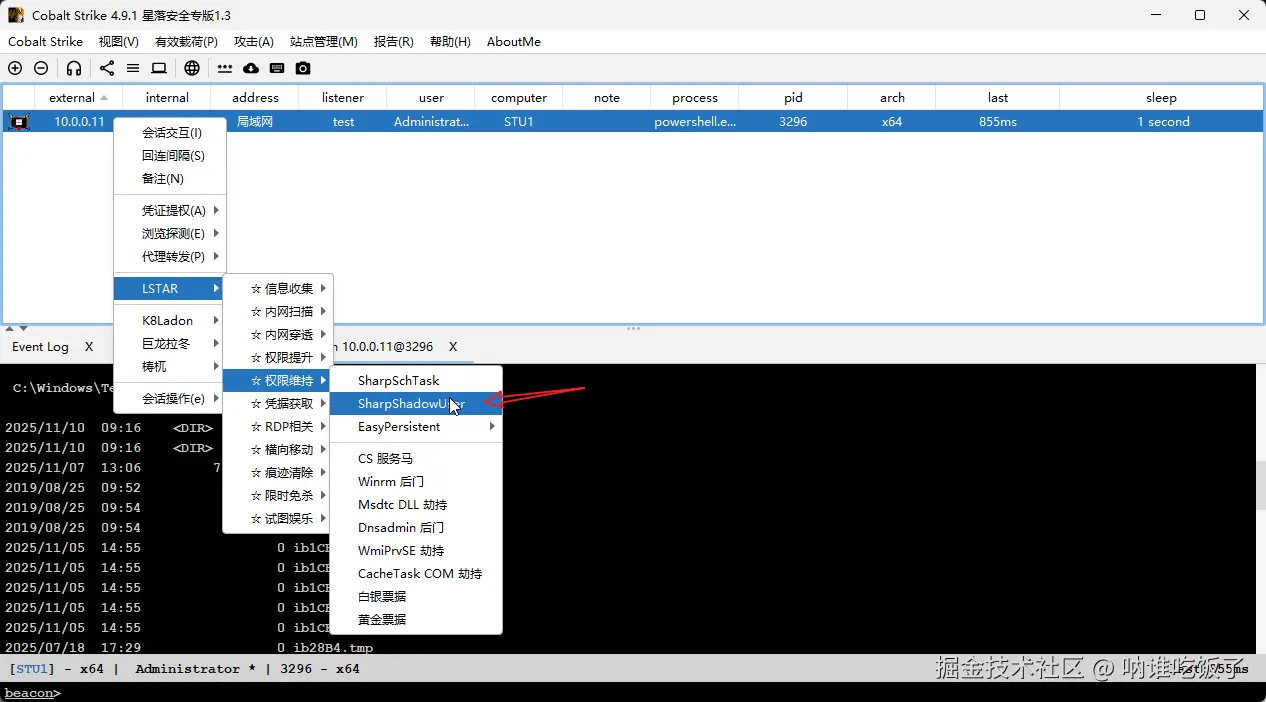Expand top pane with the down triangle
The image size is (1266, 702).
(23, 328)
